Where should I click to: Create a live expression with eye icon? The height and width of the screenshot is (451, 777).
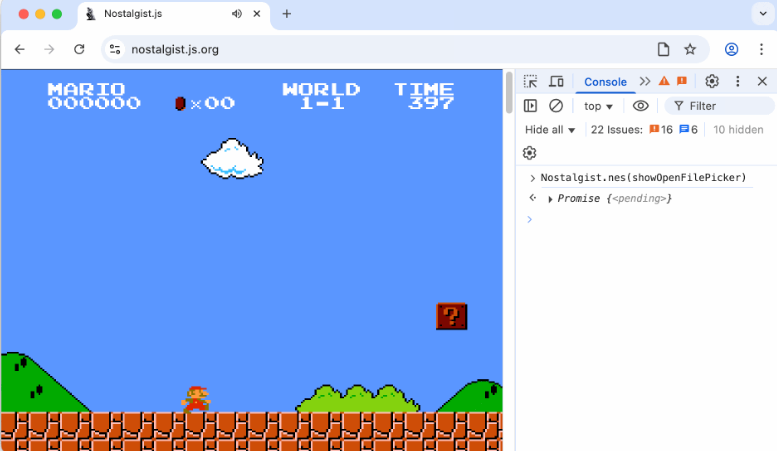pos(640,106)
